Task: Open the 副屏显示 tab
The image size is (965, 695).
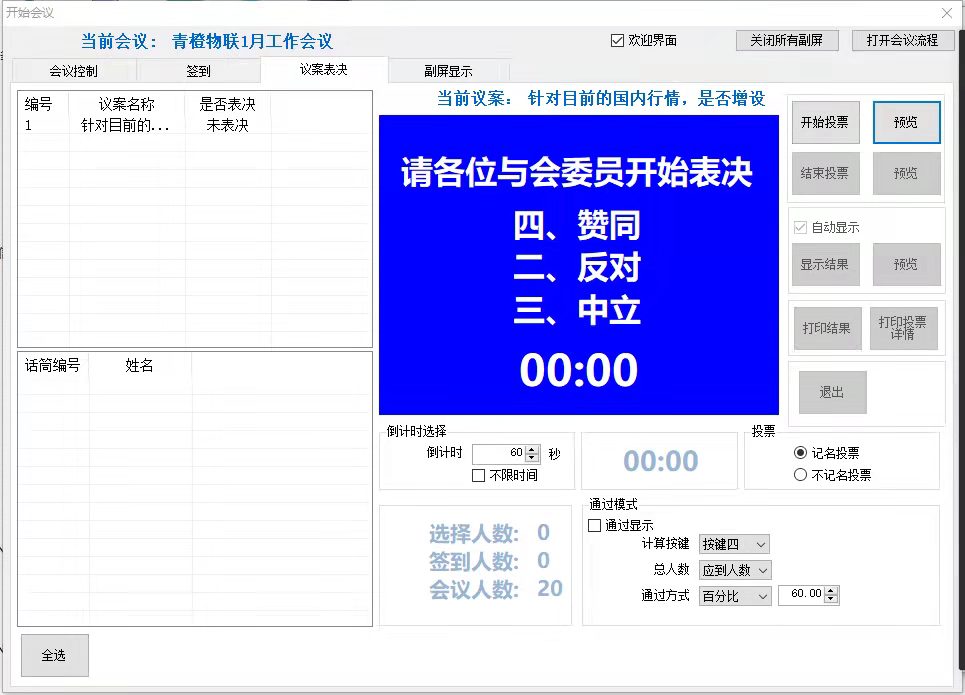Action: click(x=448, y=71)
